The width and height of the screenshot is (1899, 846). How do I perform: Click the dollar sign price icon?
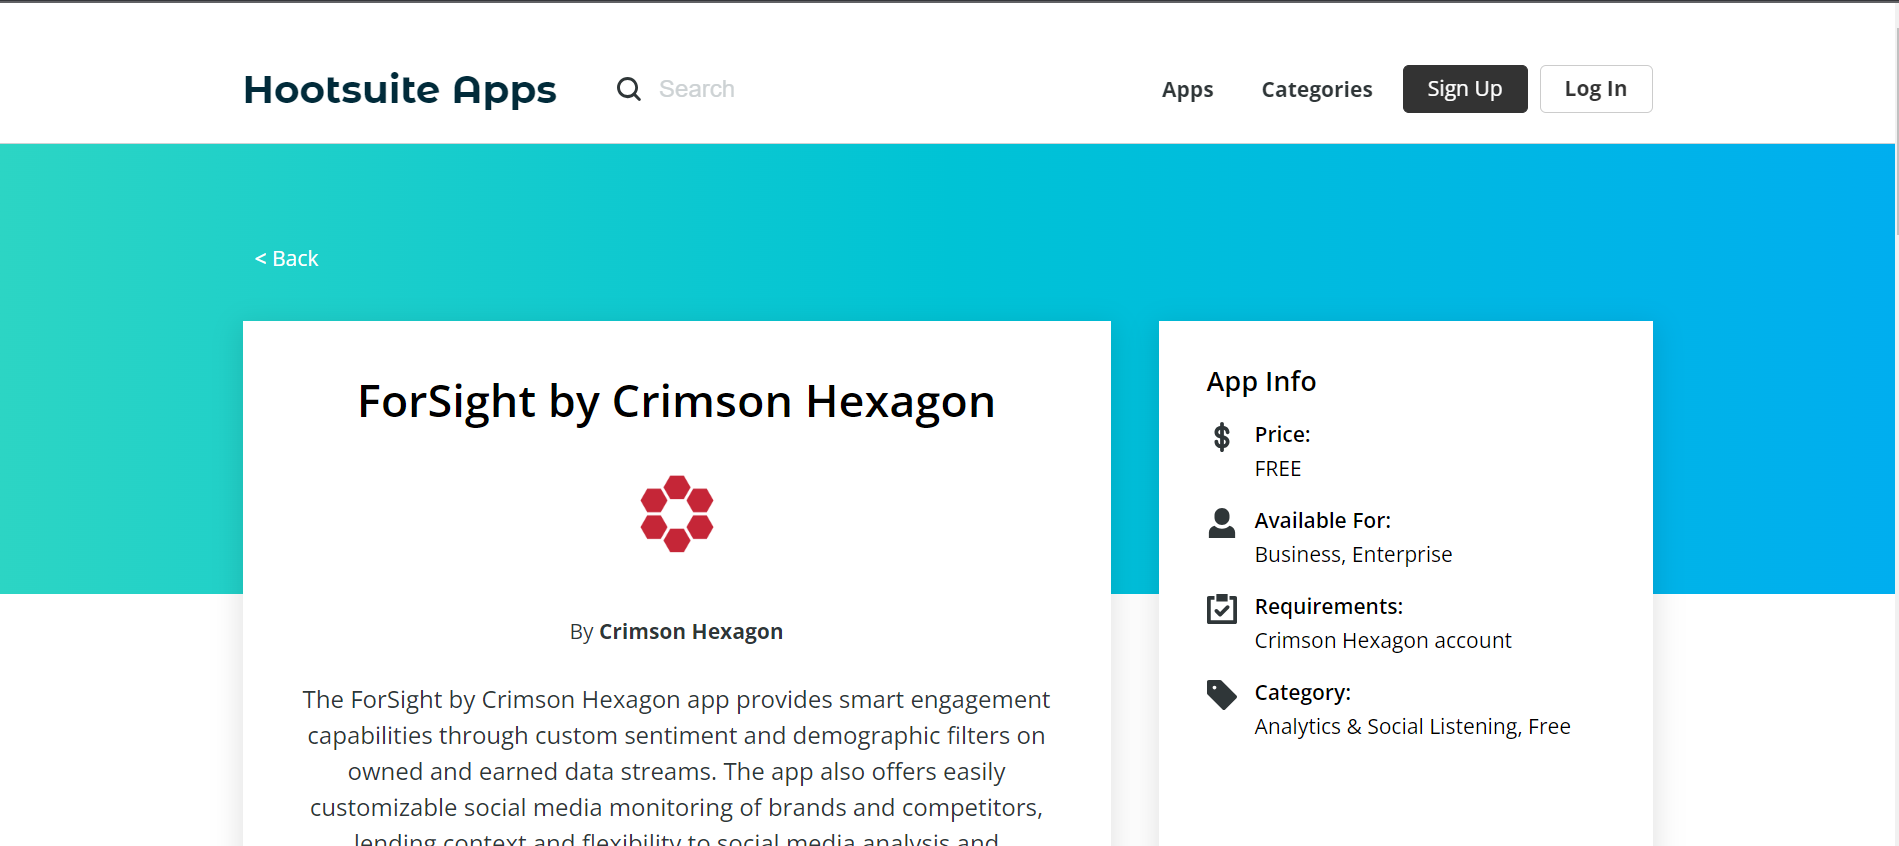tap(1221, 436)
